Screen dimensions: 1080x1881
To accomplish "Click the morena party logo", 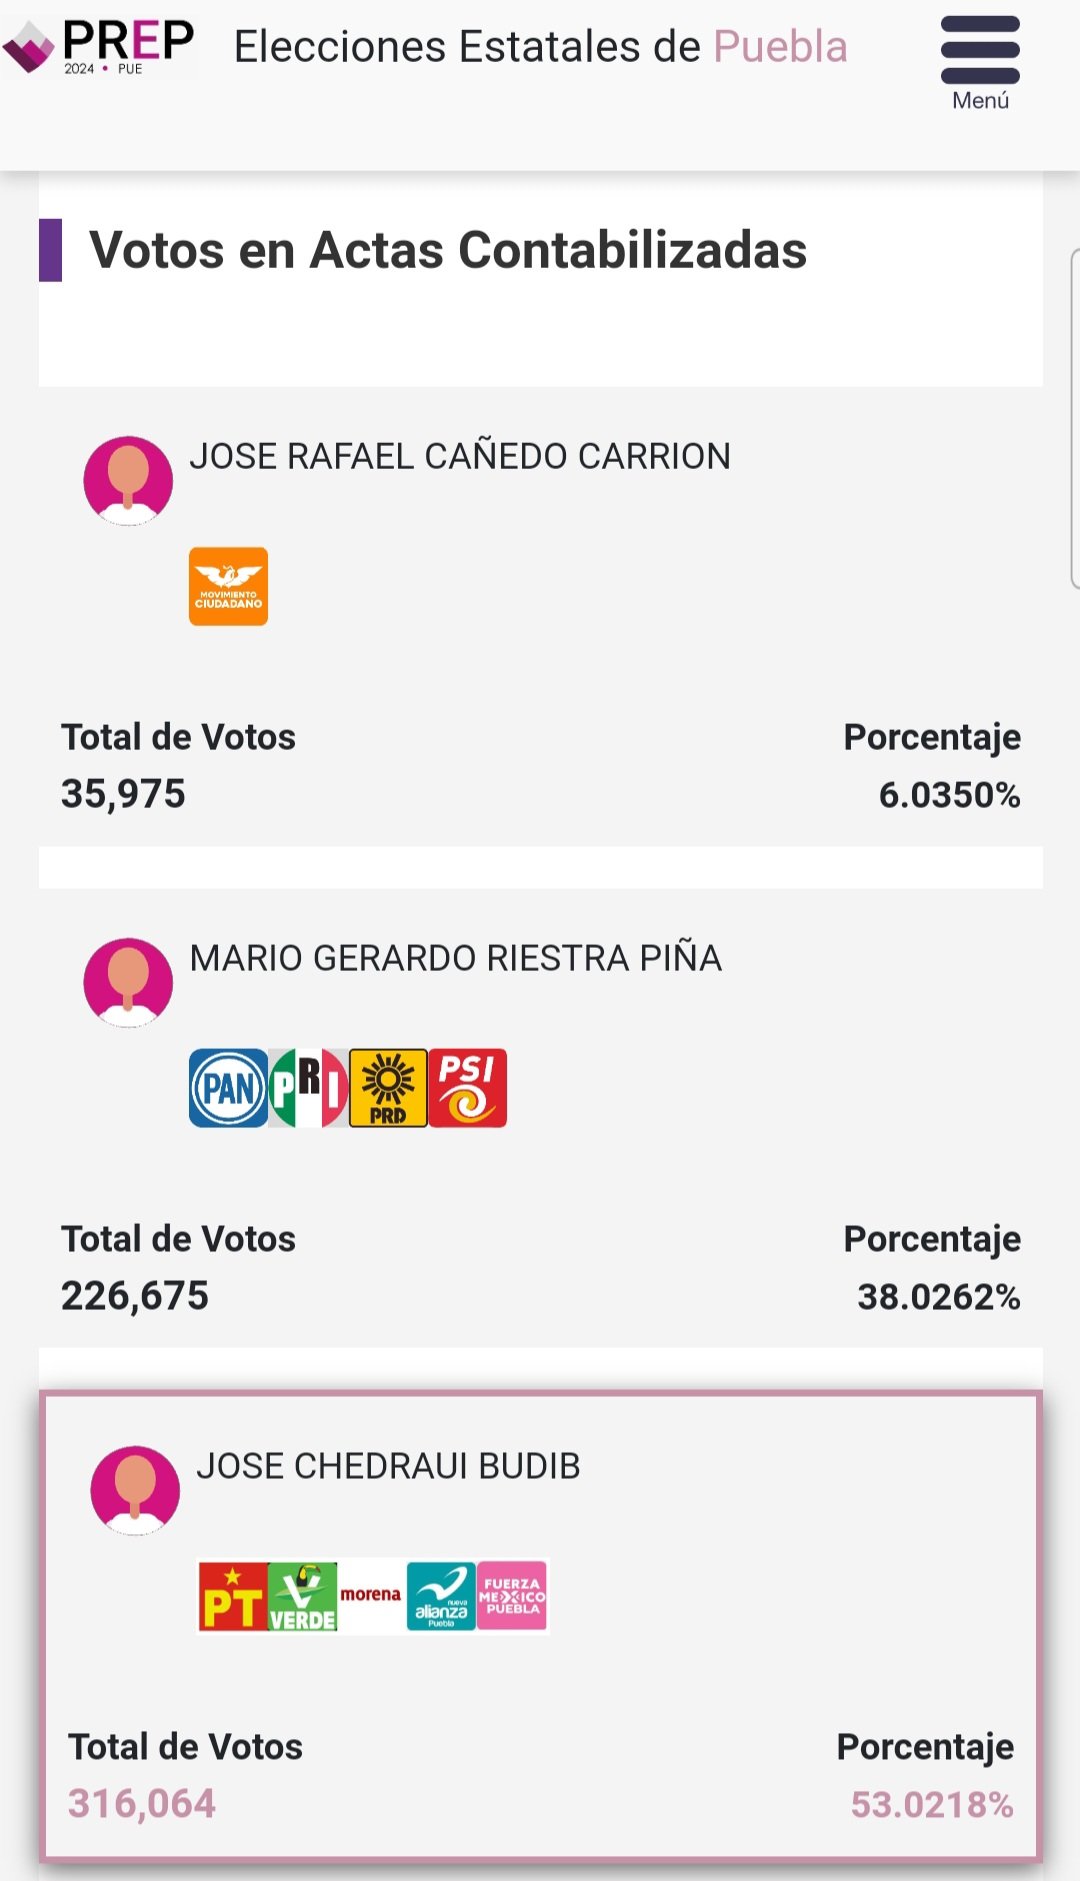I will pyautogui.click(x=371, y=1595).
